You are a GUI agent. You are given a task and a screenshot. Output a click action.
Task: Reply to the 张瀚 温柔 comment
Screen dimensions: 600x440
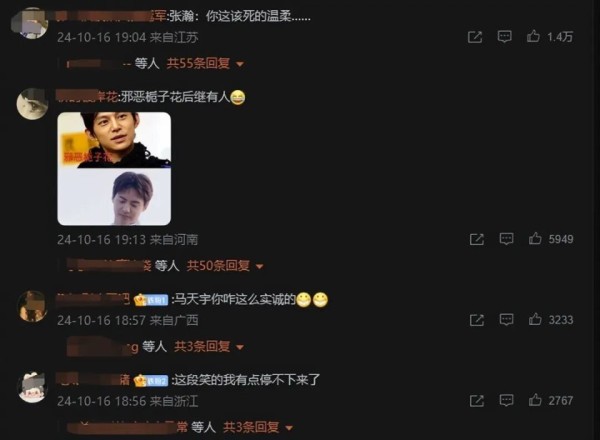point(504,37)
